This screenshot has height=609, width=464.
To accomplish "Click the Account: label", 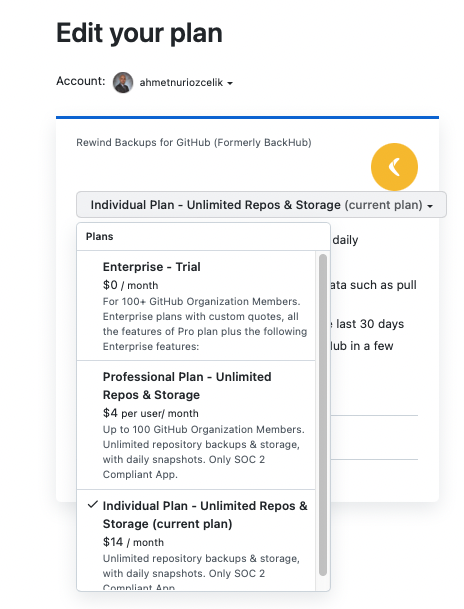I will pos(81,81).
